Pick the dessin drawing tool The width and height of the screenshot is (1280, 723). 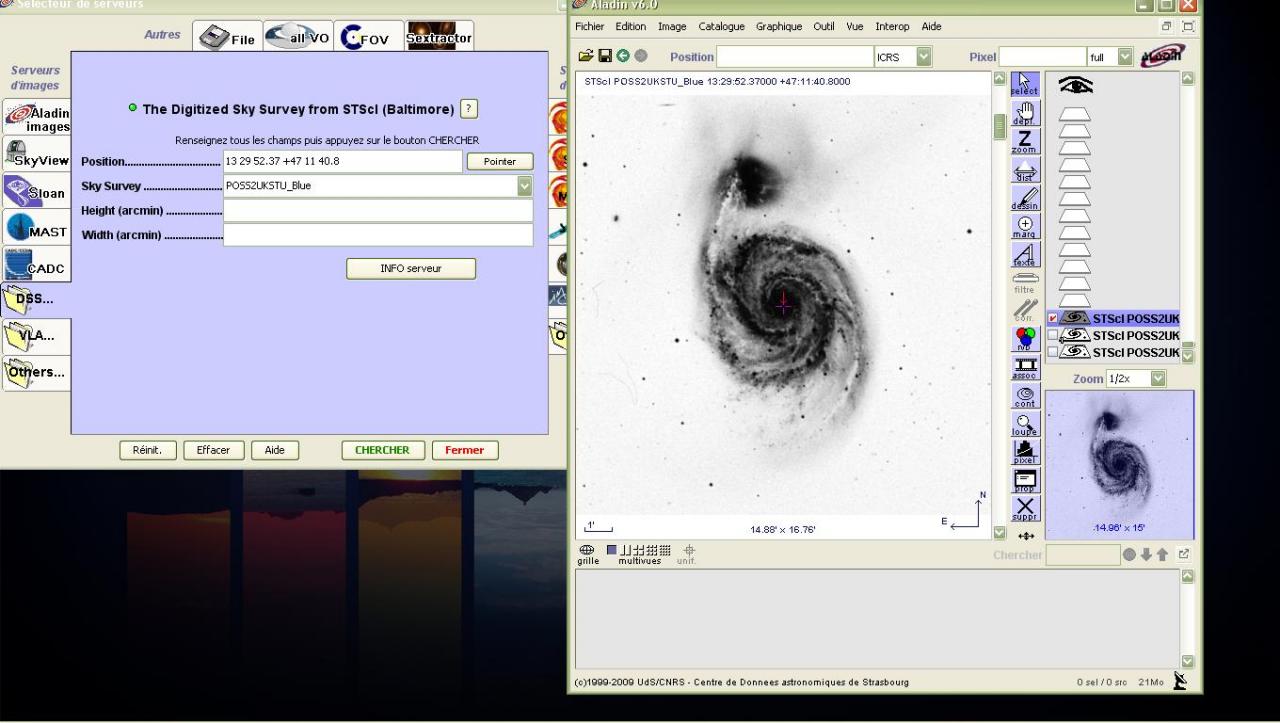pyautogui.click(x=1025, y=198)
